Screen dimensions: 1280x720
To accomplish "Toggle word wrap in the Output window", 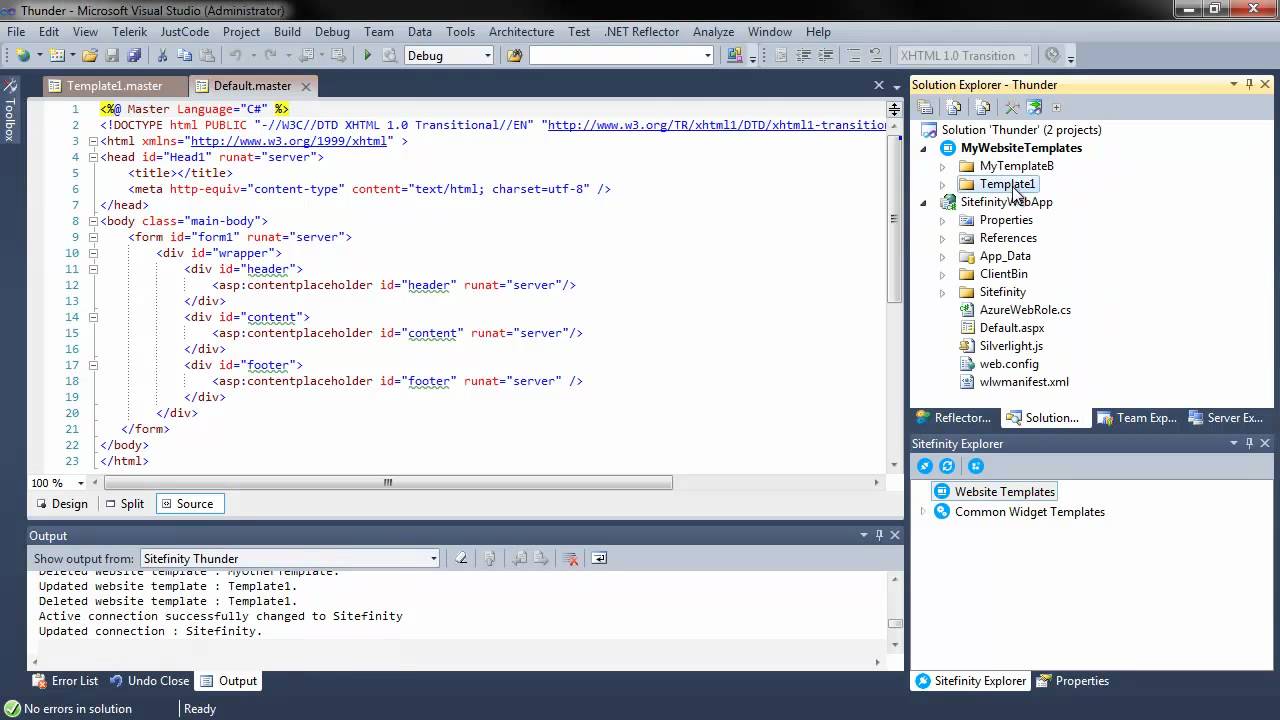I will tap(599, 559).
